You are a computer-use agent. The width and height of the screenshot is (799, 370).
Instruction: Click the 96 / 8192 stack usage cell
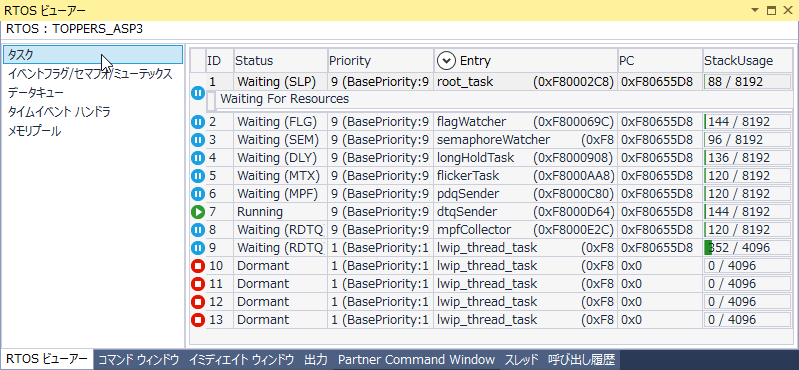(748, 140)
